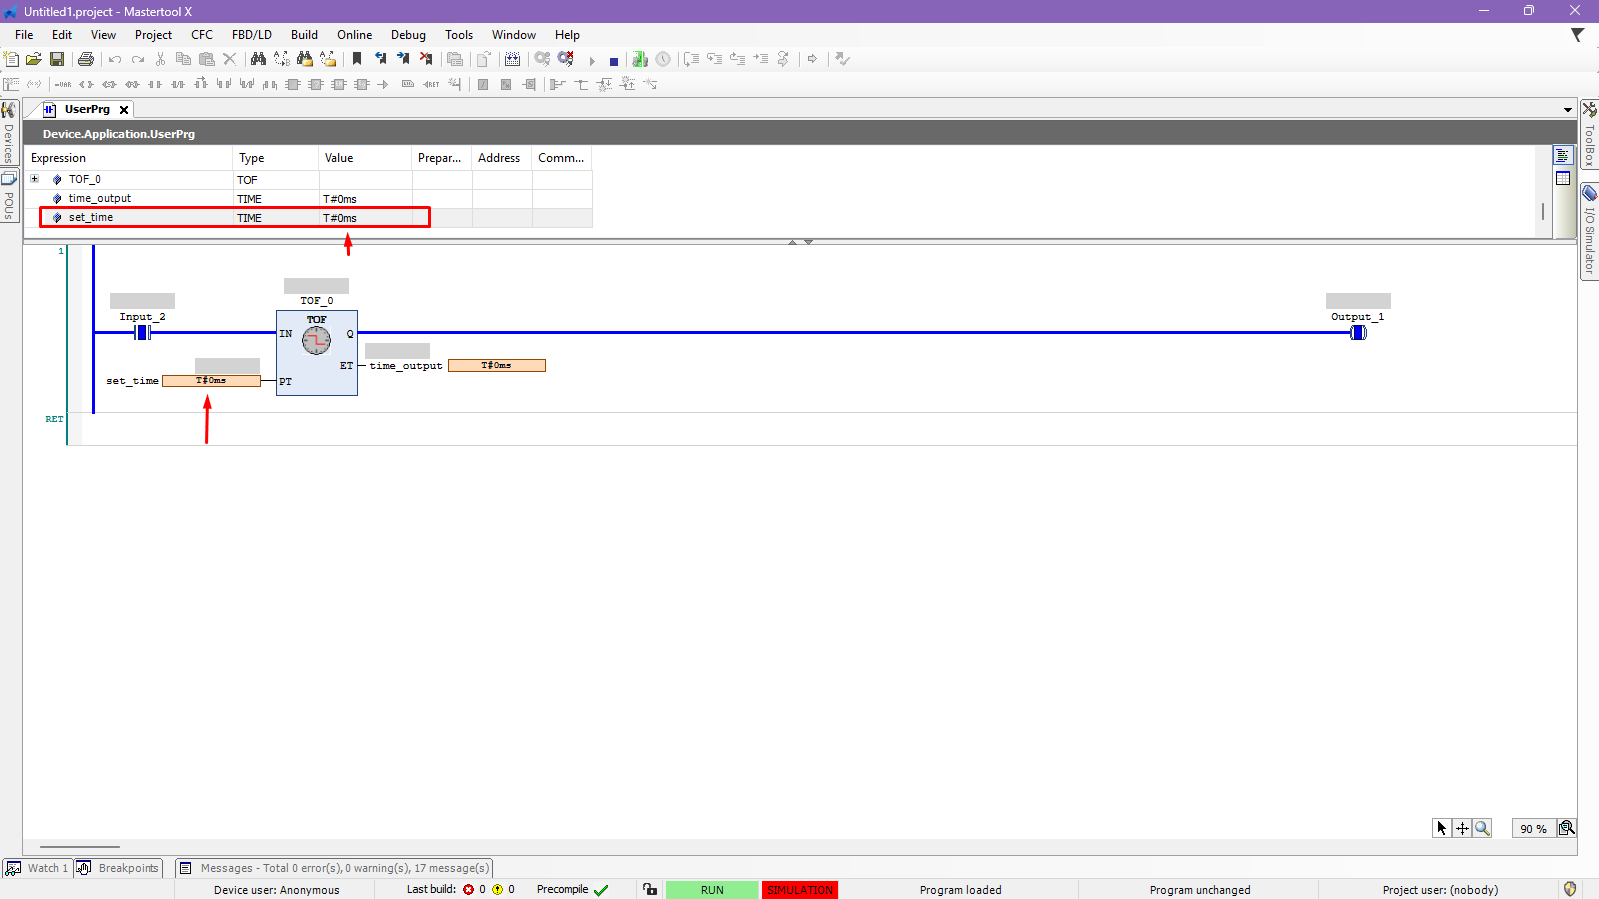Toggle the Output_1 coil
The width and height of the screenshot is (1599, 899).
tap(1358, 333)
